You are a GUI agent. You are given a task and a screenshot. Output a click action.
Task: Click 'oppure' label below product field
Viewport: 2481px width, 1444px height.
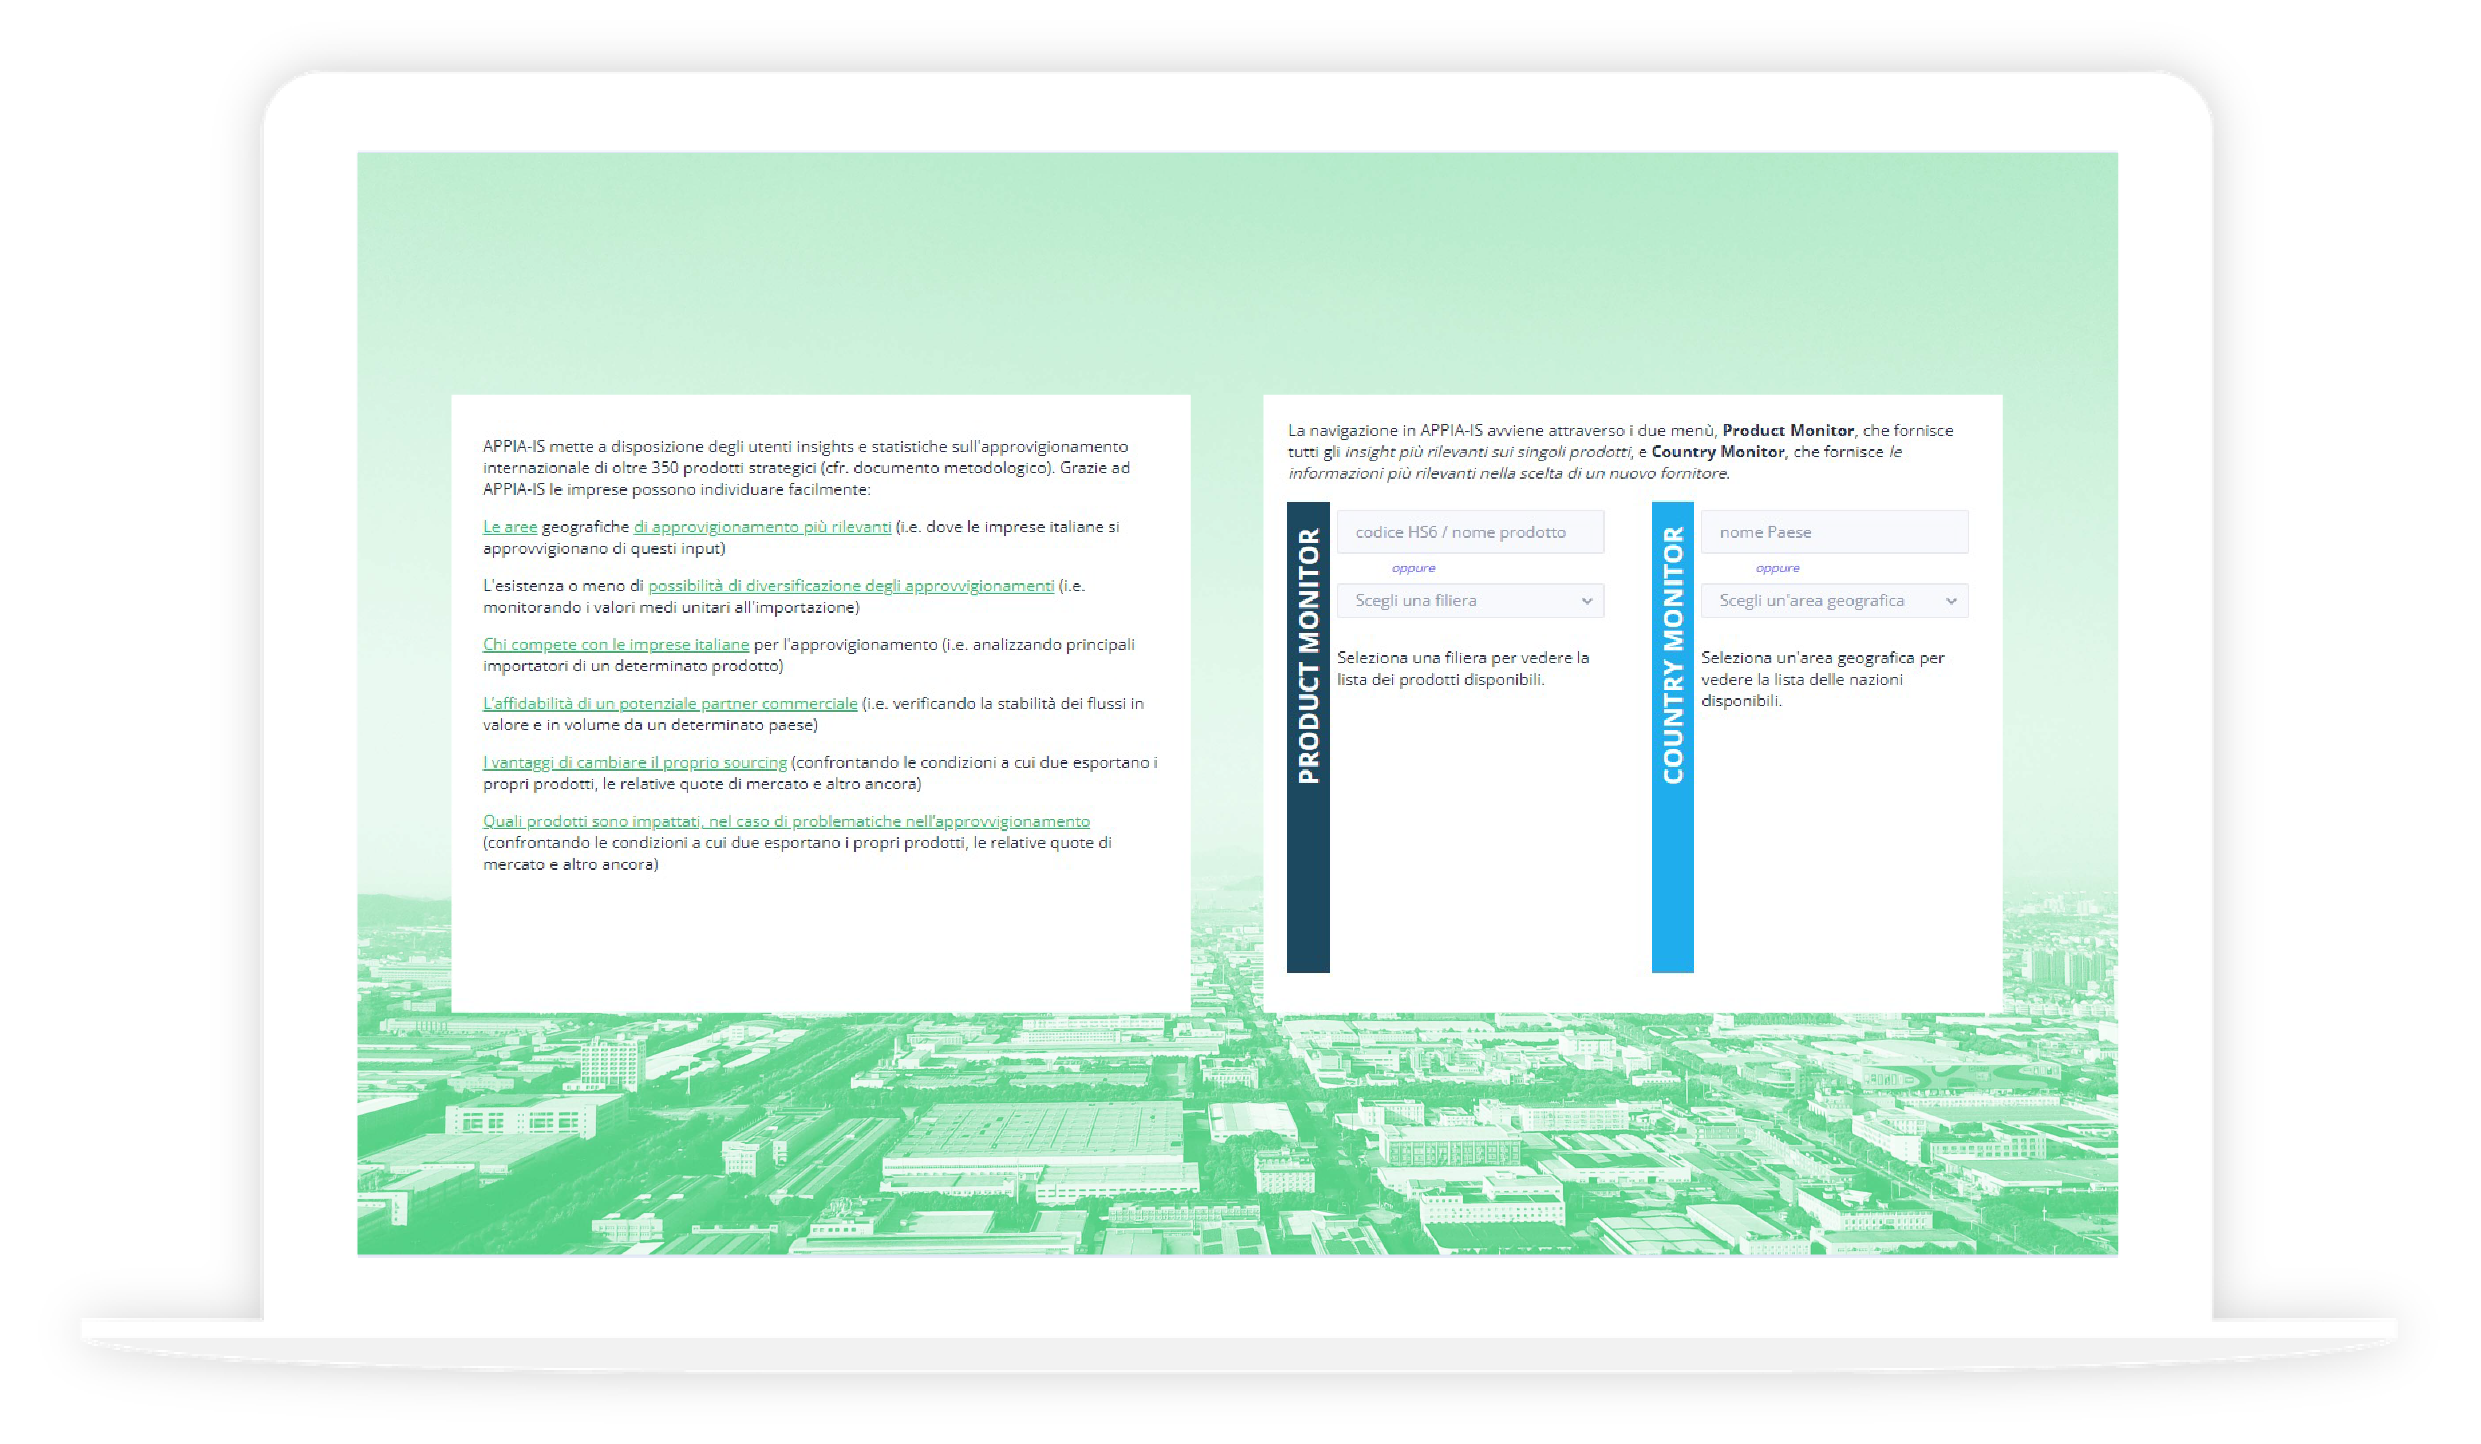(x=1413, y=568)
